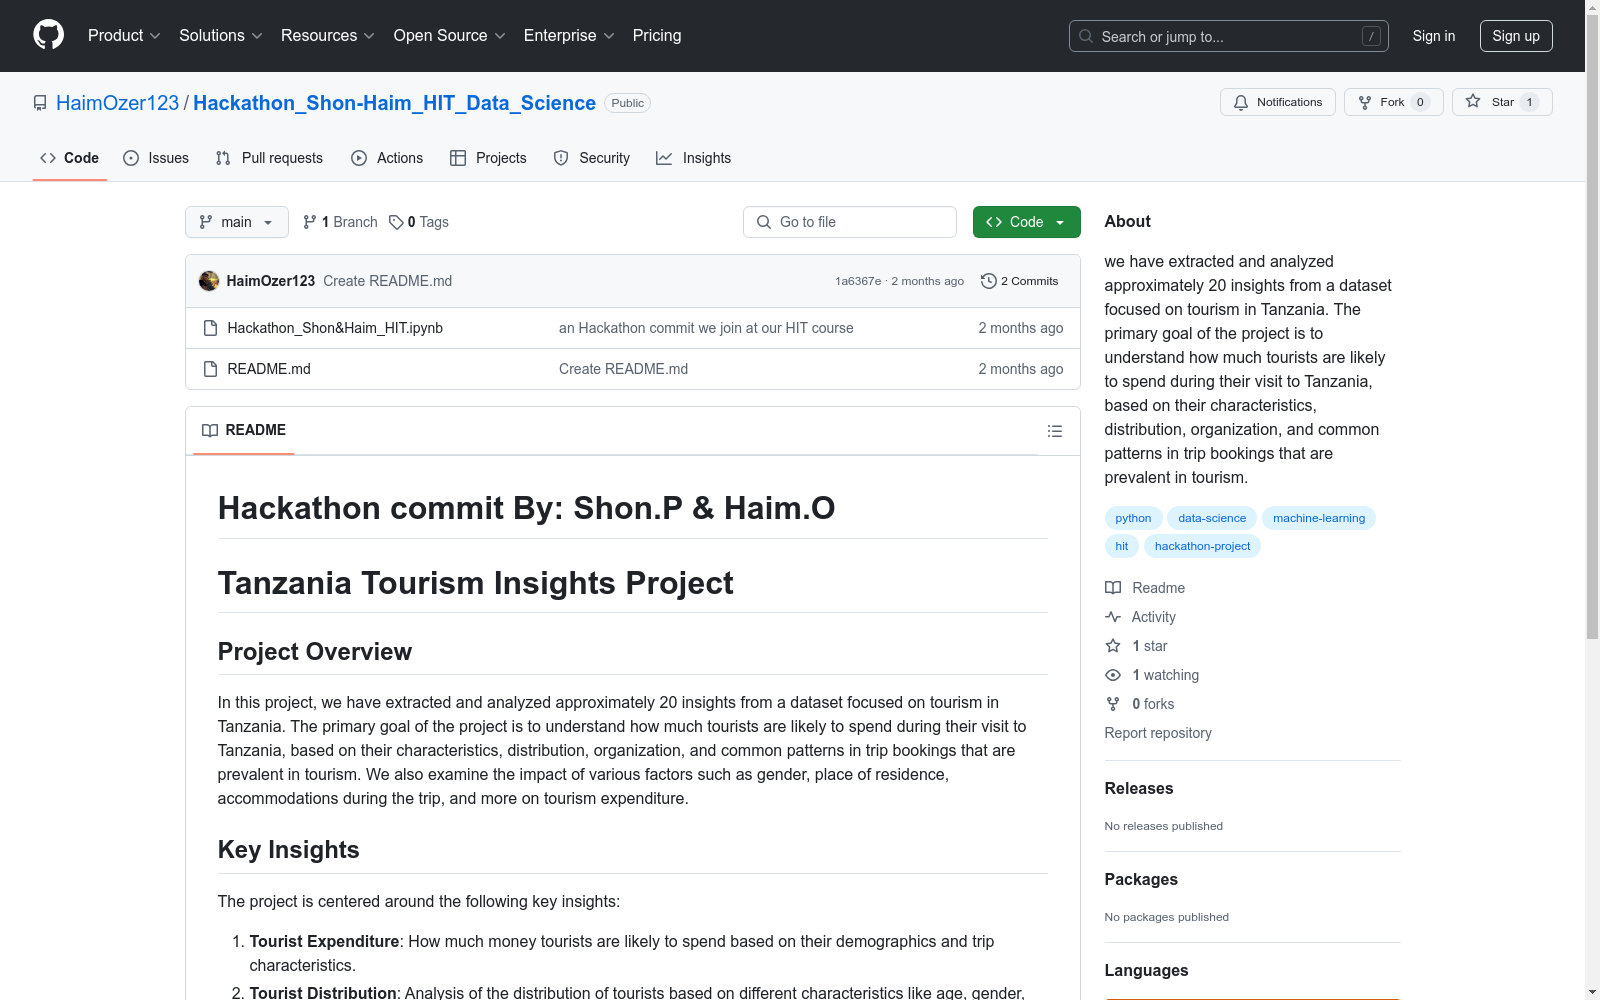Click the repository icon before HaimOzer123
This screenshot has width=1600, height=1000.
tap(40, 103)
